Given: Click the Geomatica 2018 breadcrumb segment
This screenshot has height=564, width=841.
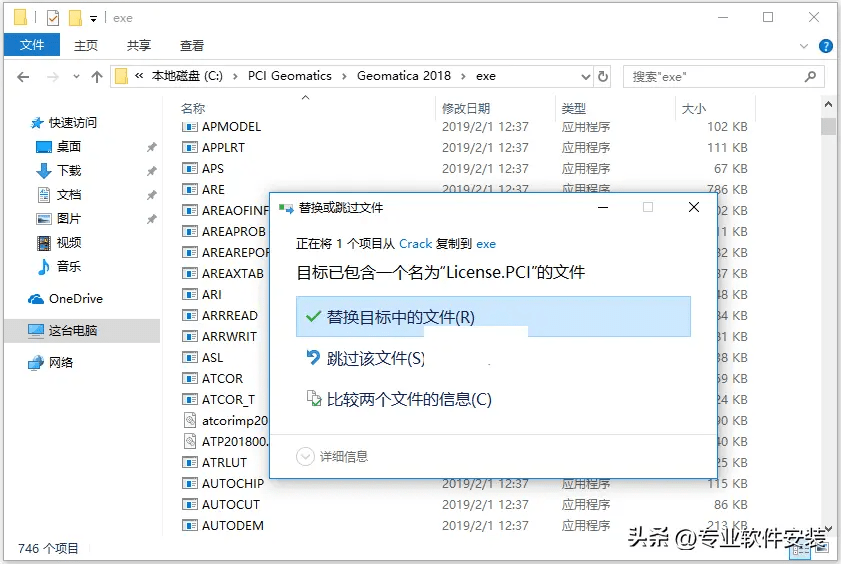Looking at the screenshot, I should 404,76.
